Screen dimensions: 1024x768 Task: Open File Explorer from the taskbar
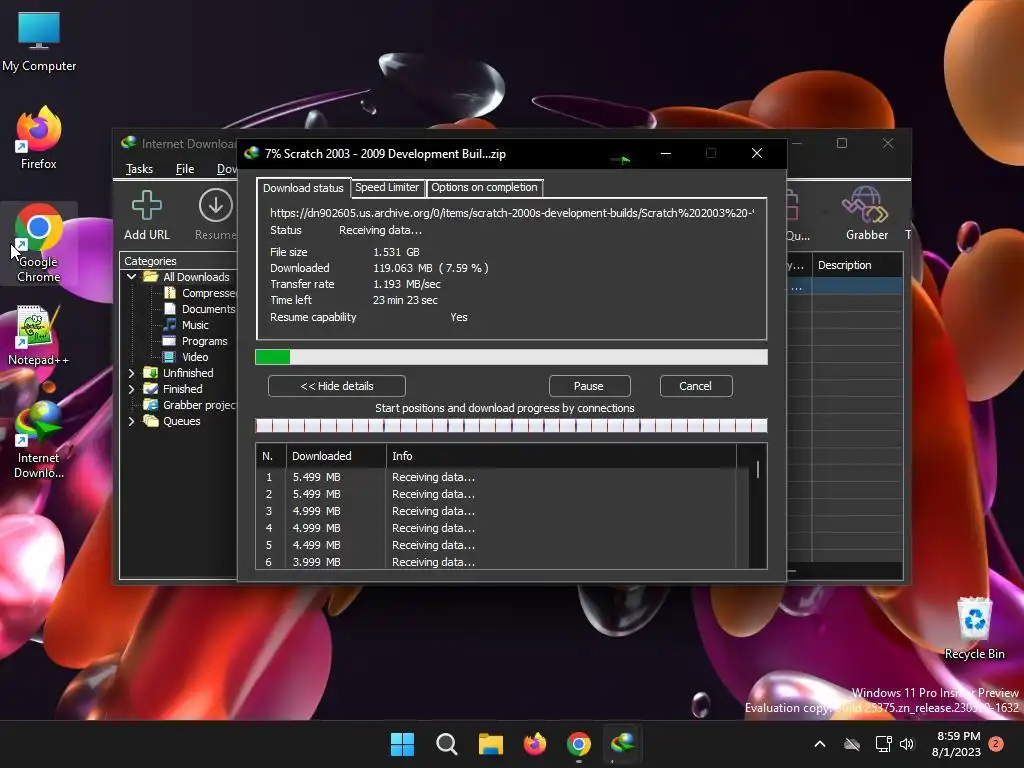pos(490,744)
